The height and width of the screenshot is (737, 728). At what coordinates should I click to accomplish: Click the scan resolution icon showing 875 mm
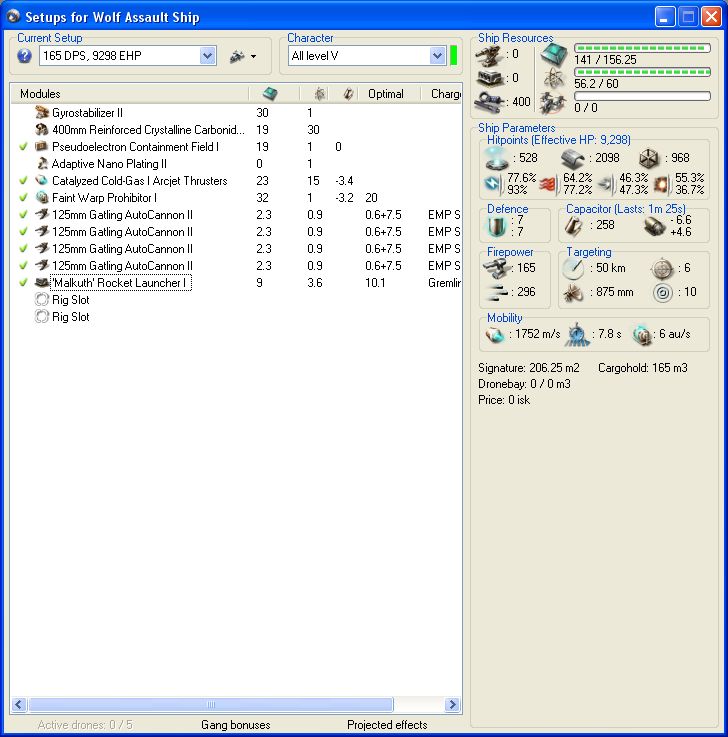tap(573, 293)
